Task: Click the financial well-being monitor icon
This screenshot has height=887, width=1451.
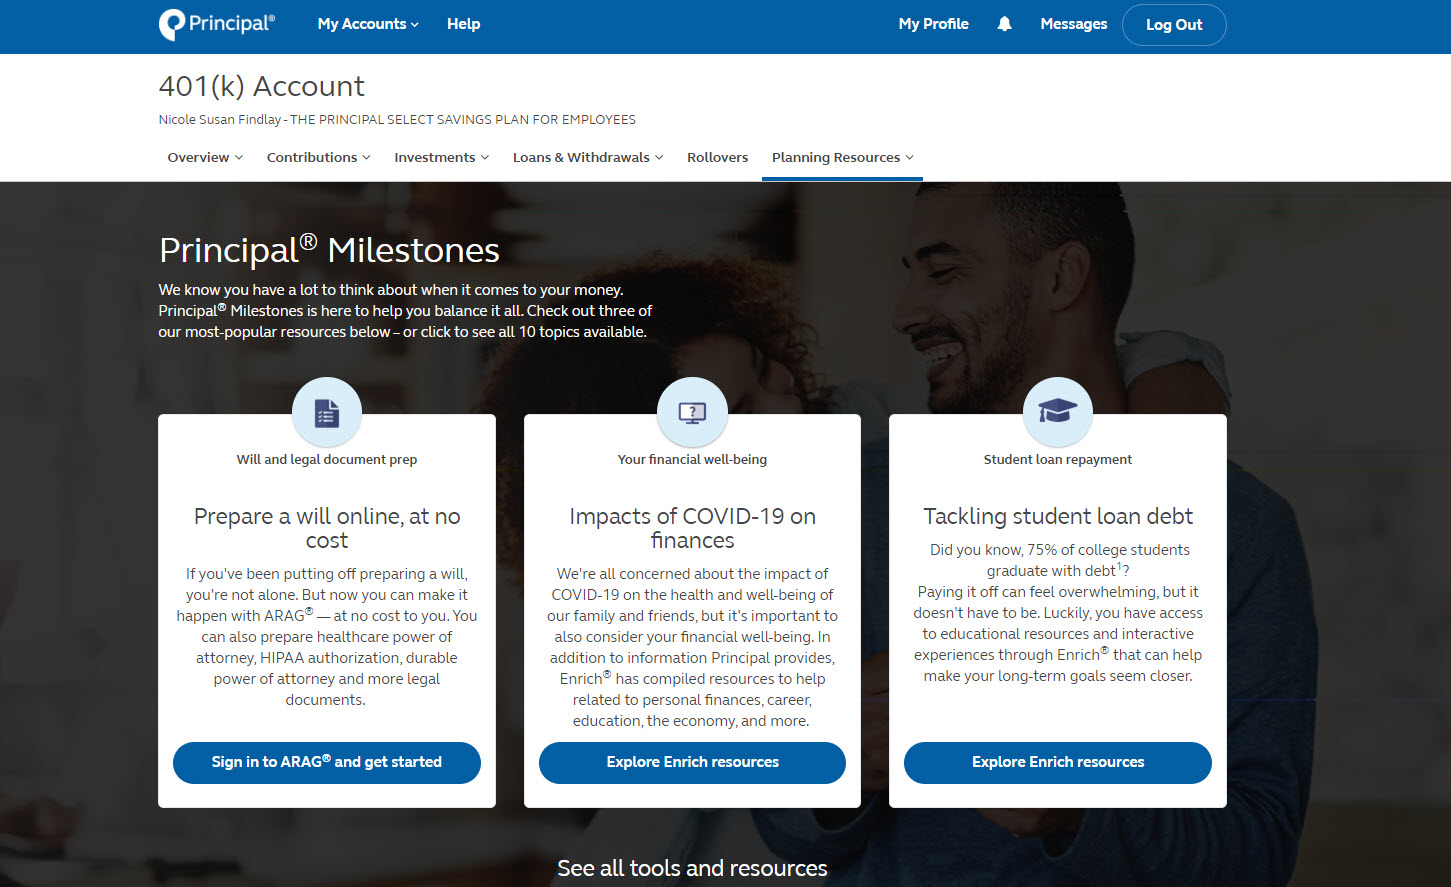Action: pyautogui.click(x=692, y=412)
